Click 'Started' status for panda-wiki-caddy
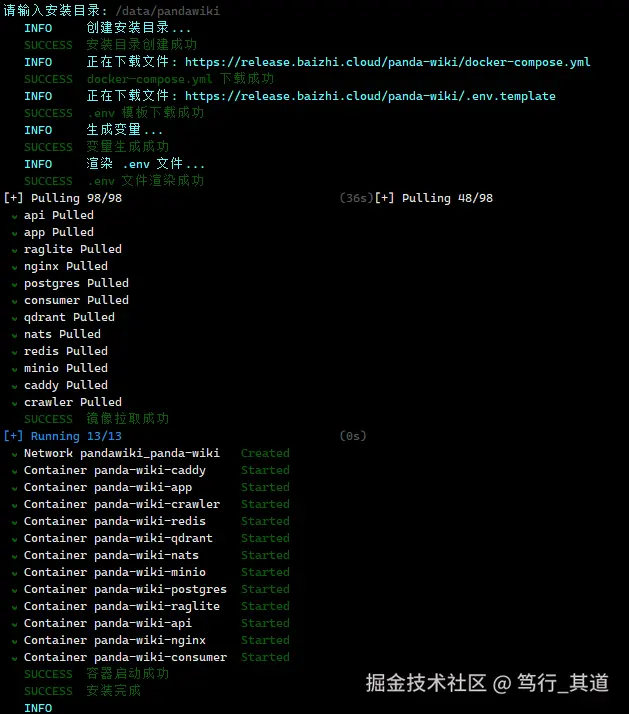The height and width of the screenshot is (714, 629). [265, 470]
